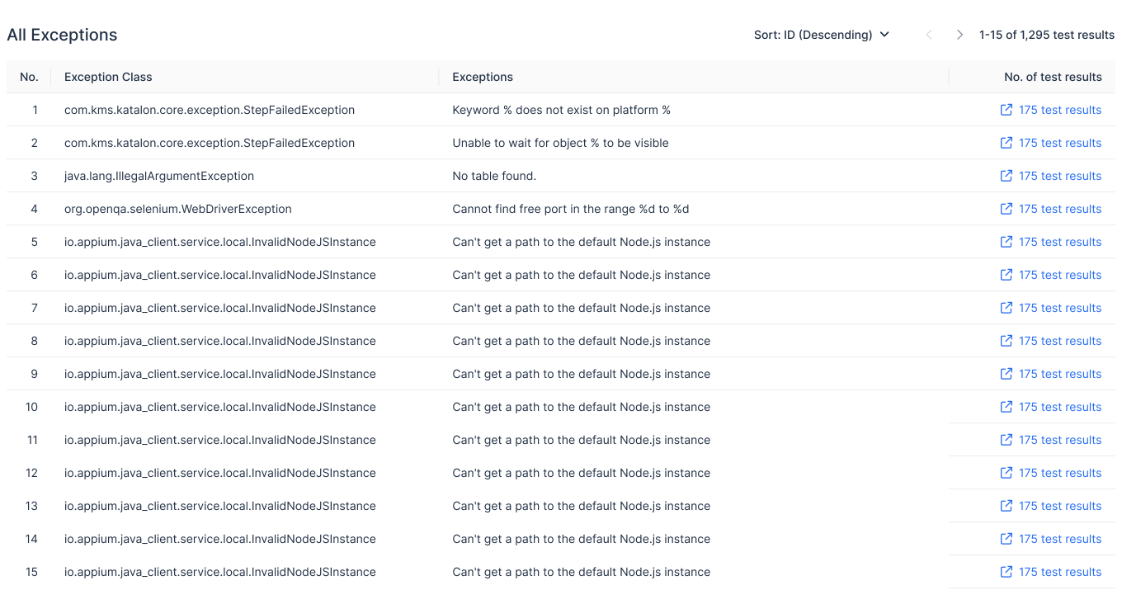Click the Exceptions column header
This screenshot has width=1123, height=590.
pyautogui.click(x=482, y=77)
